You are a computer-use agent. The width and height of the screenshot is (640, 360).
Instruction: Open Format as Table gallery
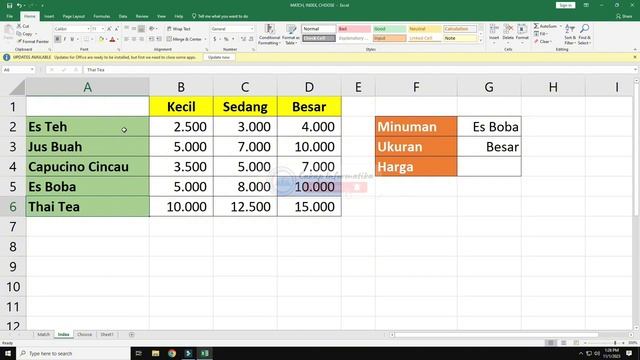(x=291, y=34)
